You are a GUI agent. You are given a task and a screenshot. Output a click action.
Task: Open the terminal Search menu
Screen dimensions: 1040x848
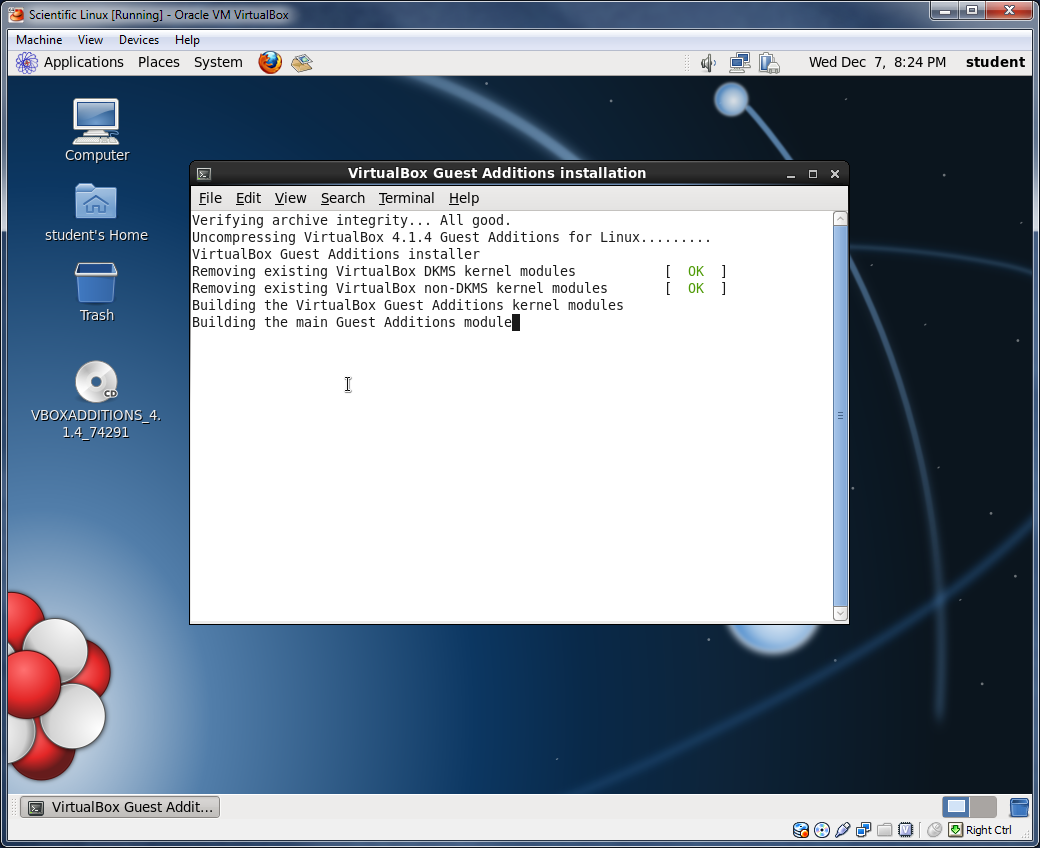click(x=343, y=198)
